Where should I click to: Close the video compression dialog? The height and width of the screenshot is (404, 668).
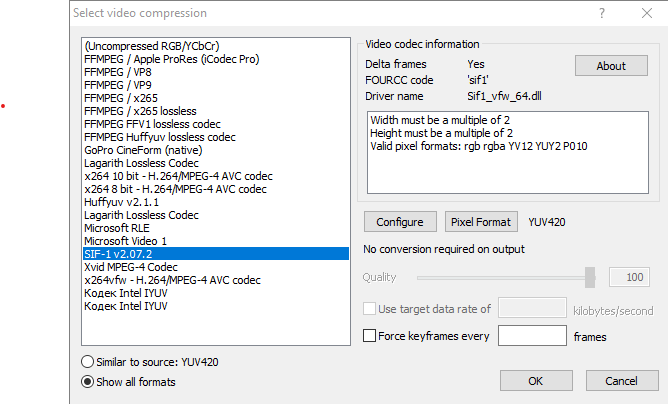(645, 13)
